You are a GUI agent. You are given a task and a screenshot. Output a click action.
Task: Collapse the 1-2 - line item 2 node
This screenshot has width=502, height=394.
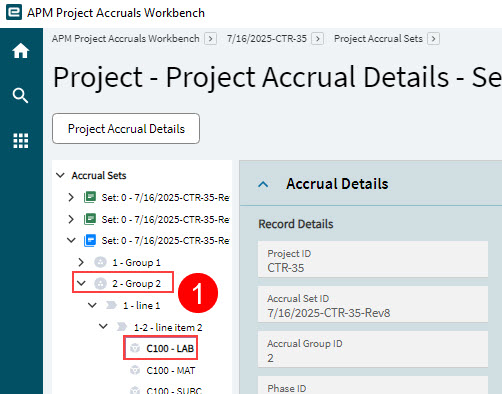click(103, 326)
